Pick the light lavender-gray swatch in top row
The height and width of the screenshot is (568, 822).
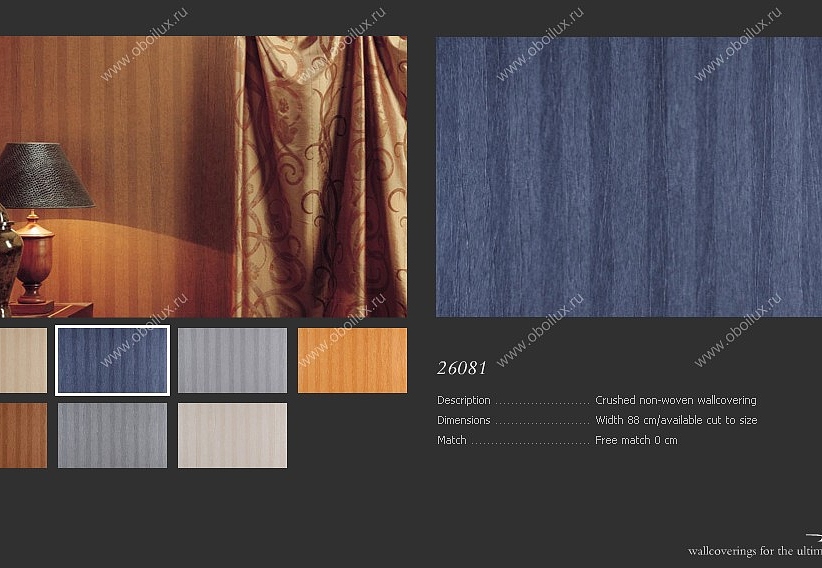(232, 360)
